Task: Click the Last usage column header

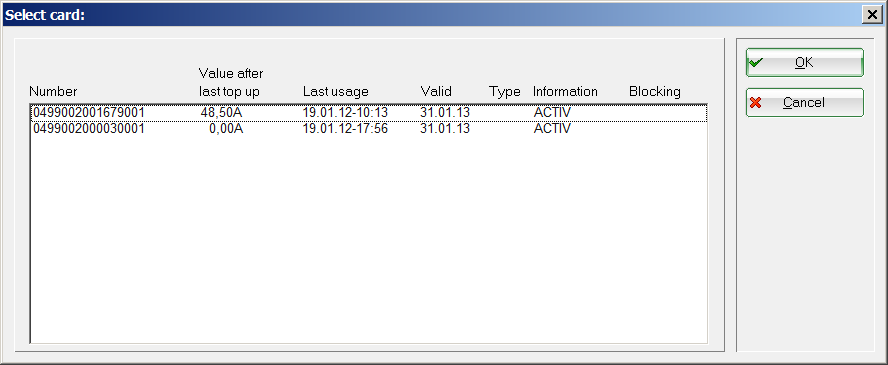Action: point(336,91)
